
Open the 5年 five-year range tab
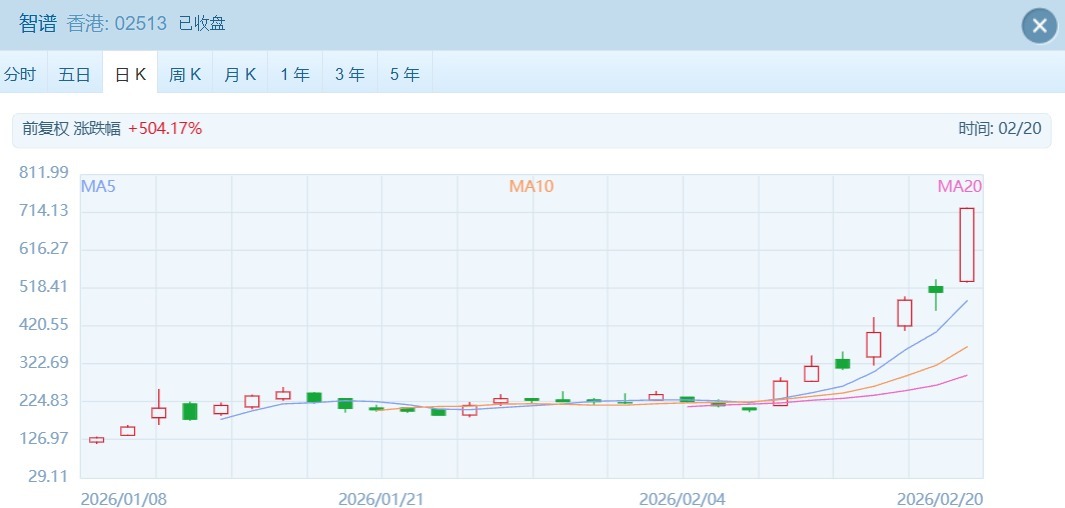(405, 74)
